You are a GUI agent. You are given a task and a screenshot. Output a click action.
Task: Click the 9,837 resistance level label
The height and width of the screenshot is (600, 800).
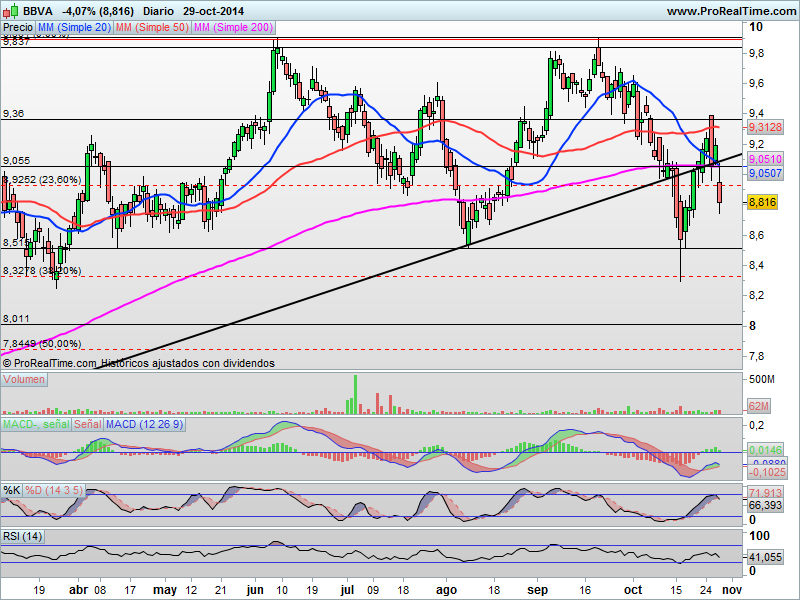(16, 42)
